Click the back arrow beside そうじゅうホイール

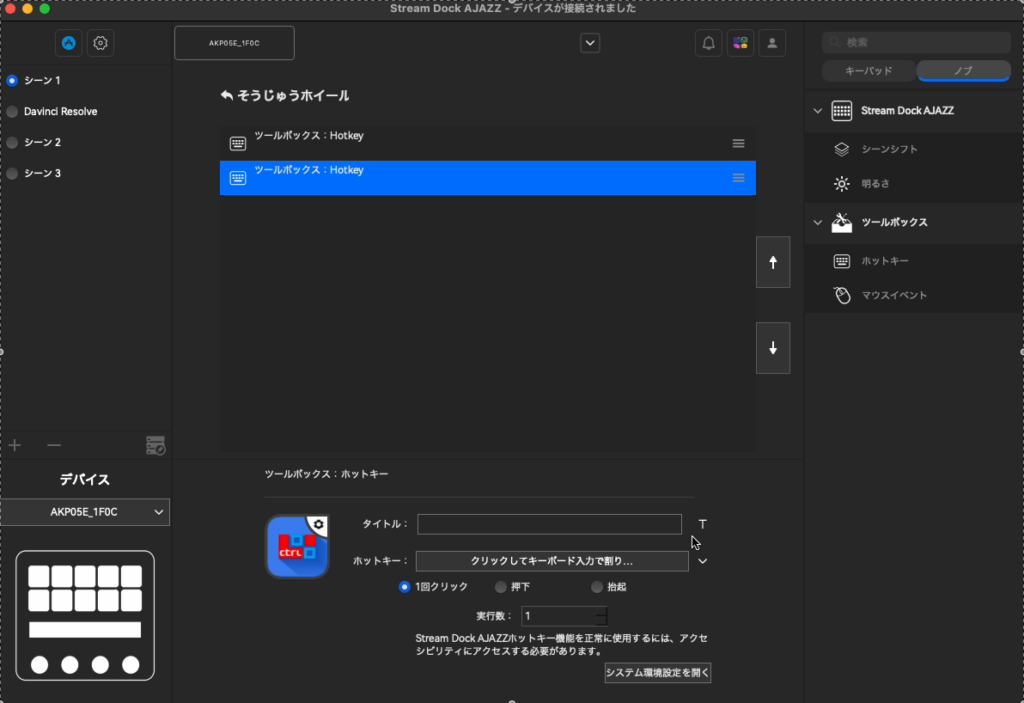click(x=227, y=96)
